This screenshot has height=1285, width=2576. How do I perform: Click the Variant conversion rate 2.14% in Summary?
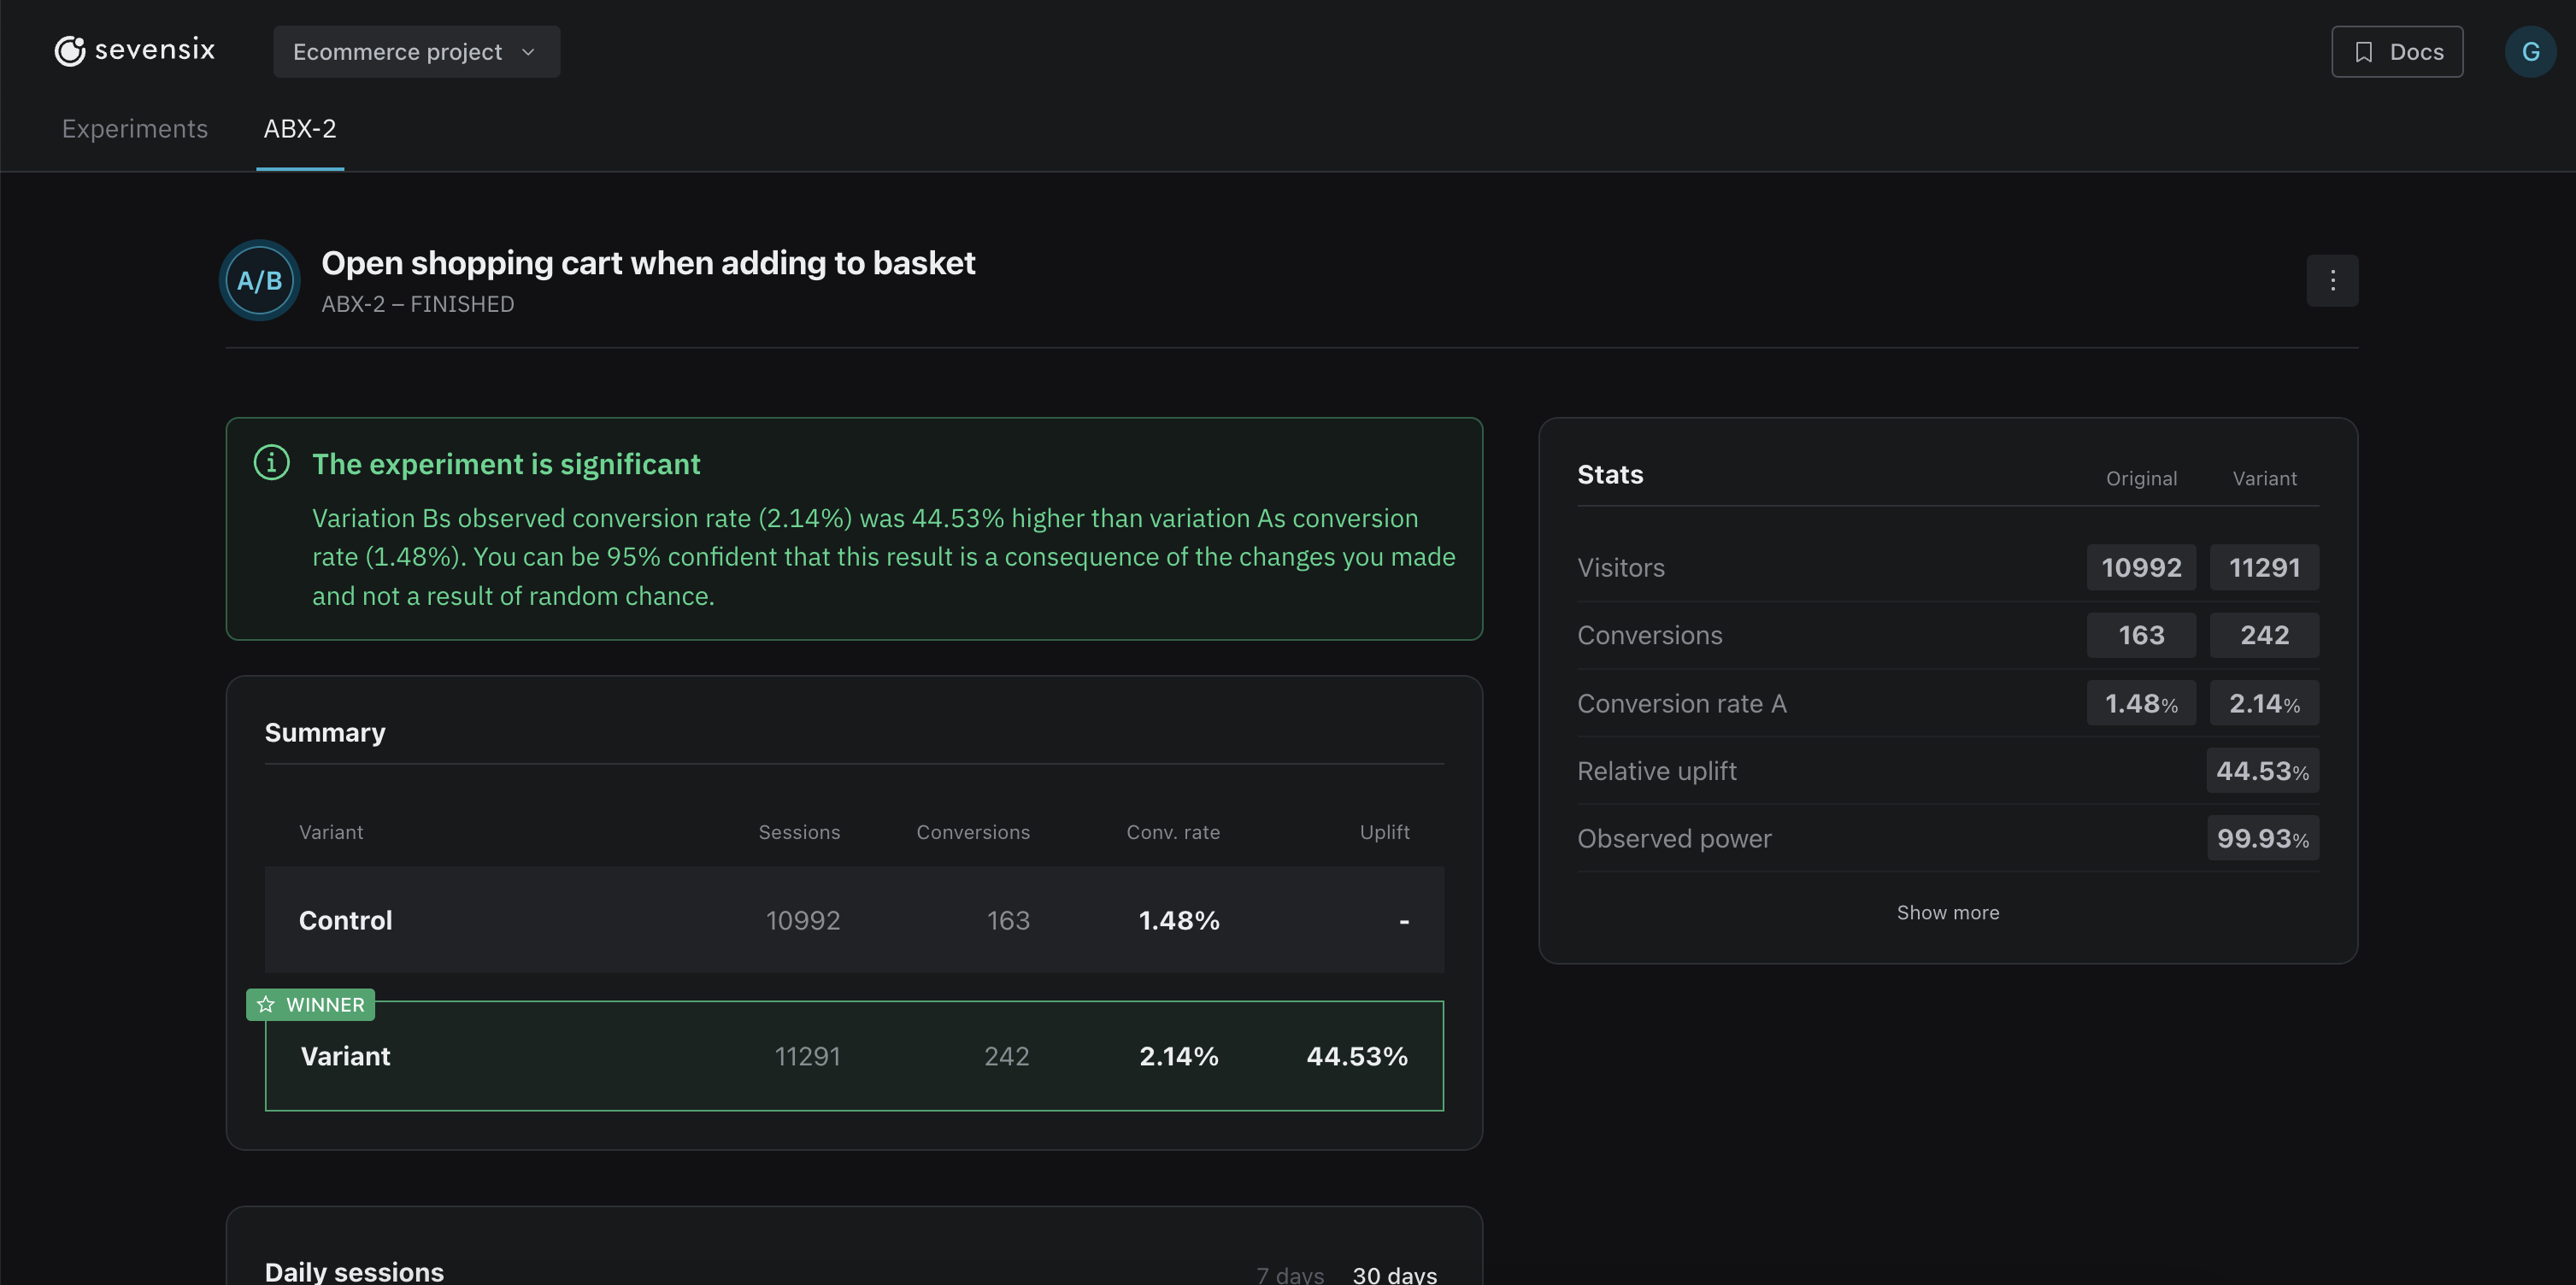[x=1179, y=1056]
